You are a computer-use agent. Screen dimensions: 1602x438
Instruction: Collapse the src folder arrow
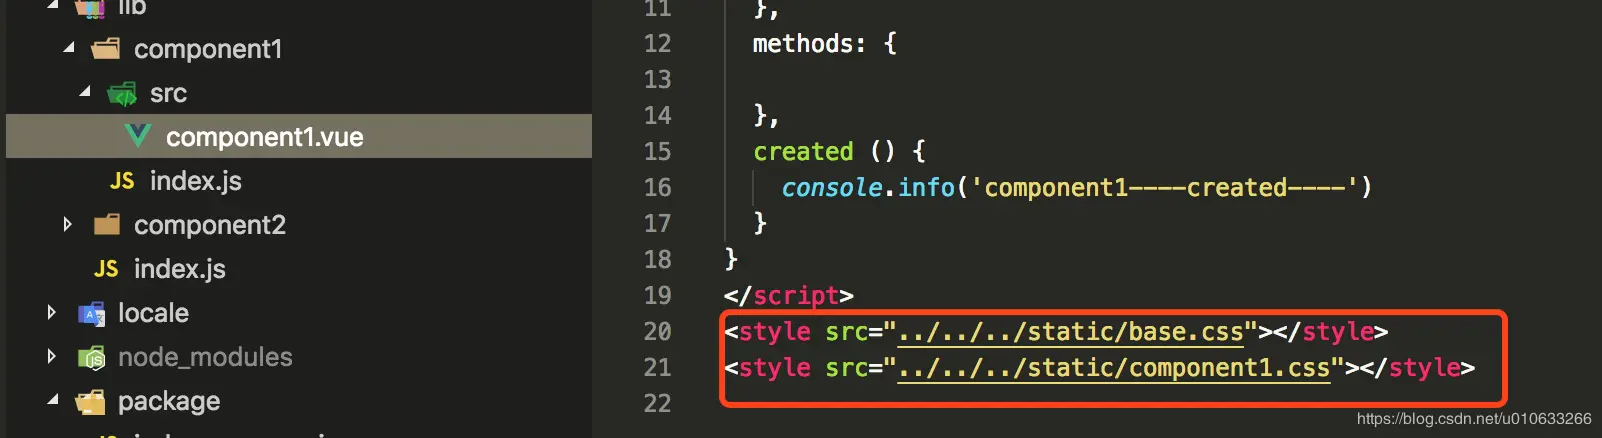85,91
